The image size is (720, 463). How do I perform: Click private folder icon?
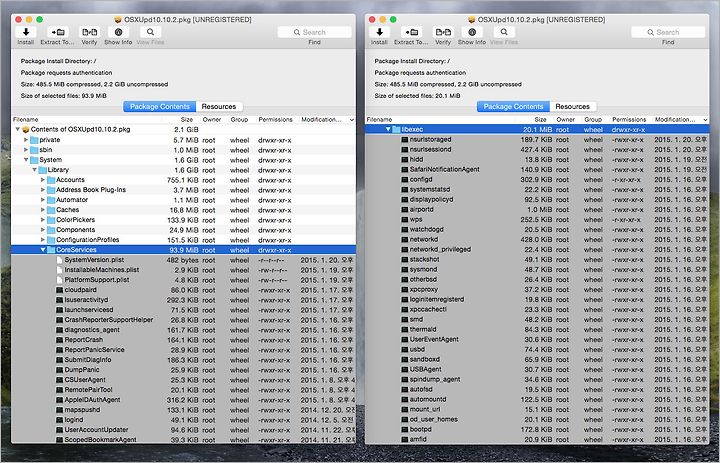(x=34, y=140)
